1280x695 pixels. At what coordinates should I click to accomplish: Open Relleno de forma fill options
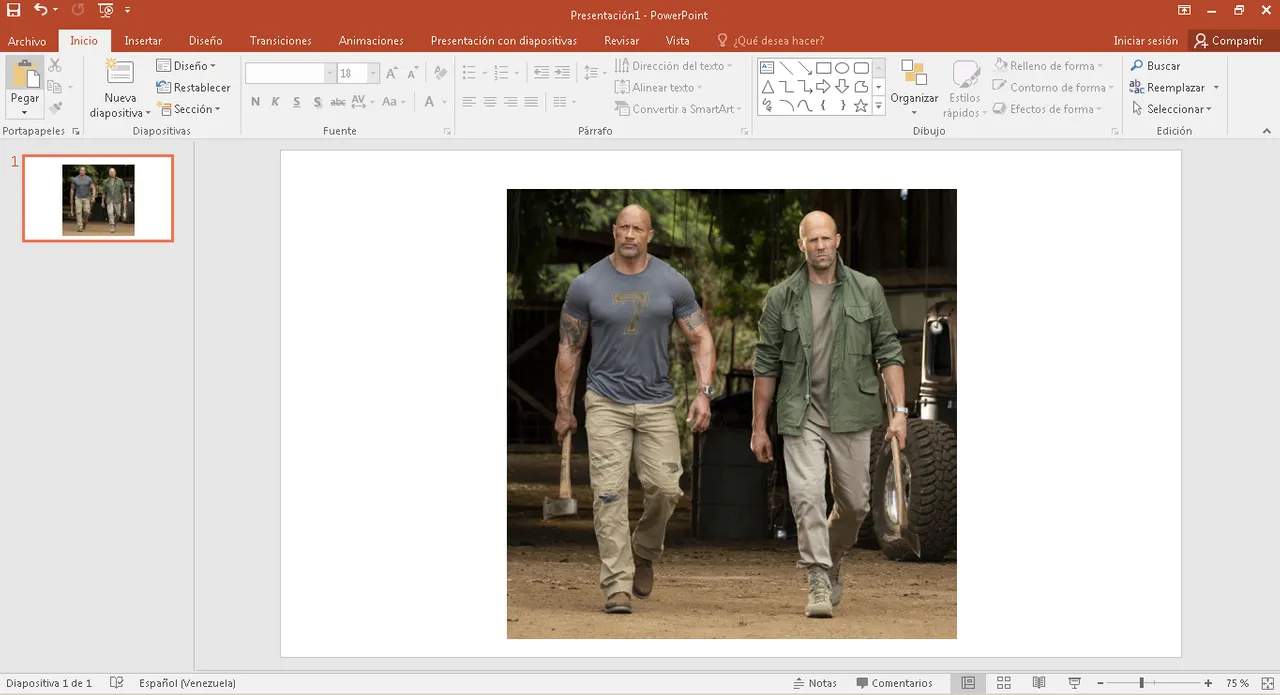tap(1048, 66)
